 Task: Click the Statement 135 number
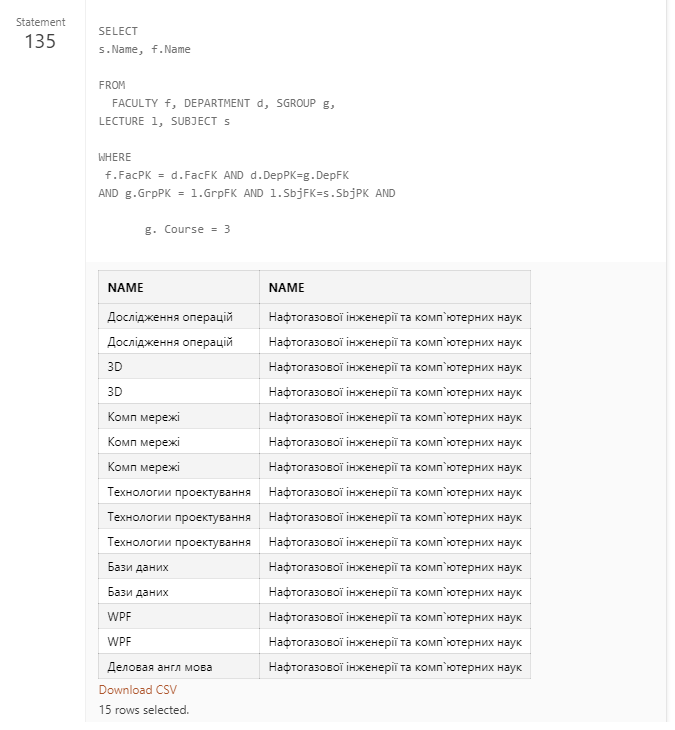[x=40, y=41]
